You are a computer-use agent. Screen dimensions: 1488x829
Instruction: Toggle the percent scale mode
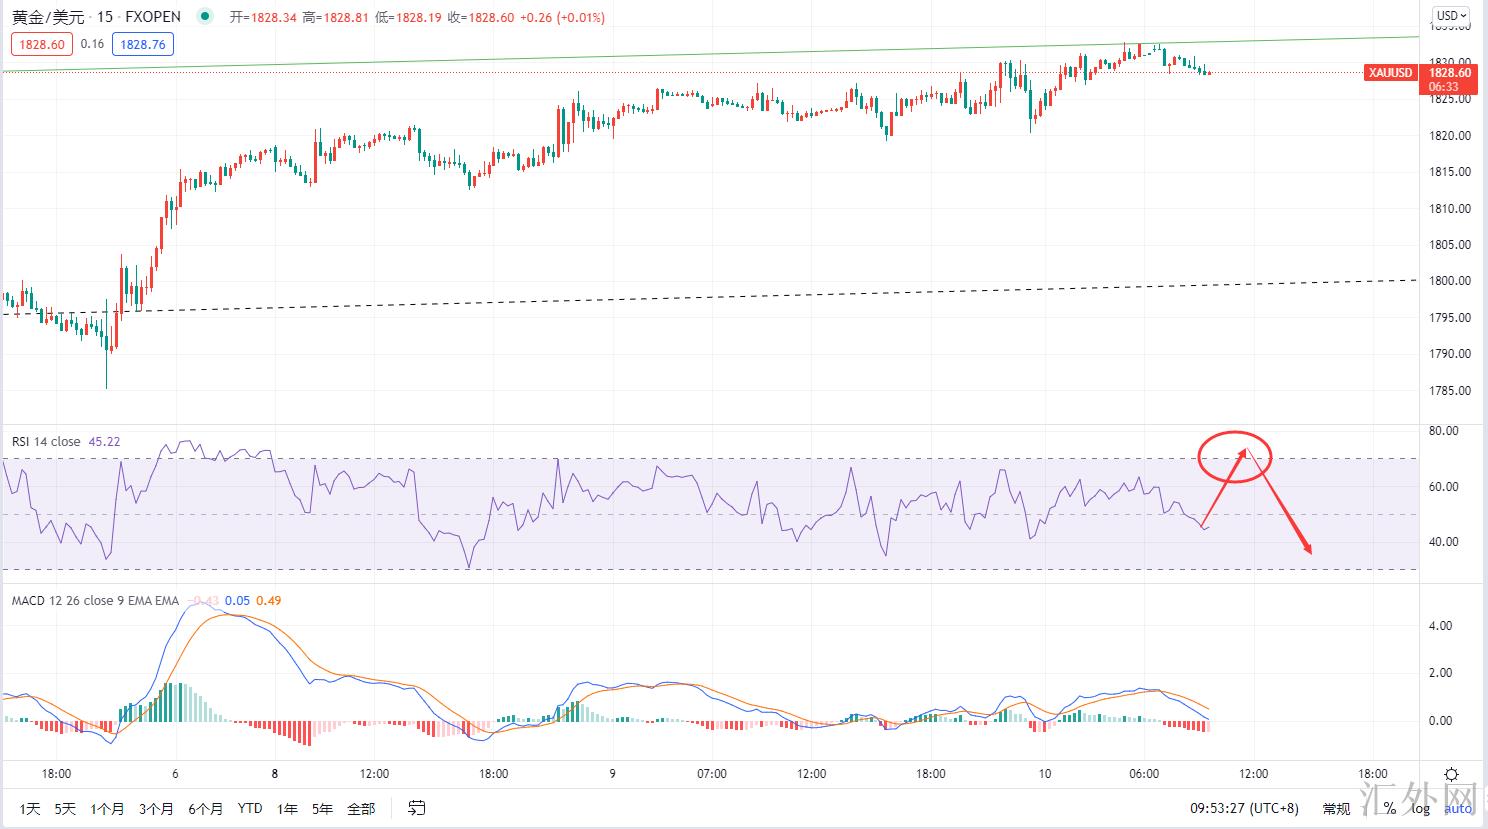click(1389, 808)
